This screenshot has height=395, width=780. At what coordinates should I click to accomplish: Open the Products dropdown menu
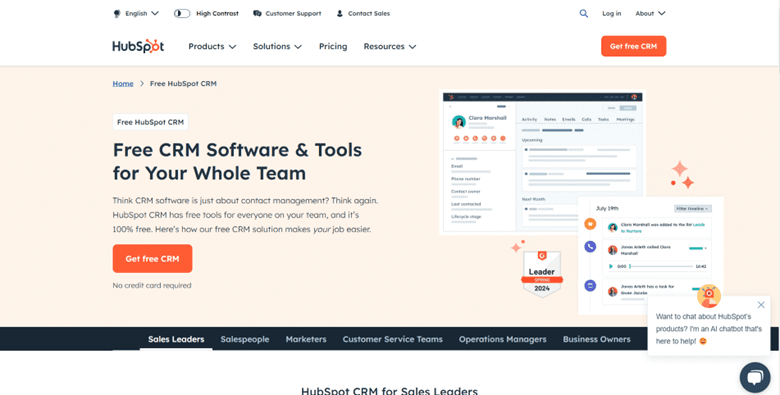point(212,46)
